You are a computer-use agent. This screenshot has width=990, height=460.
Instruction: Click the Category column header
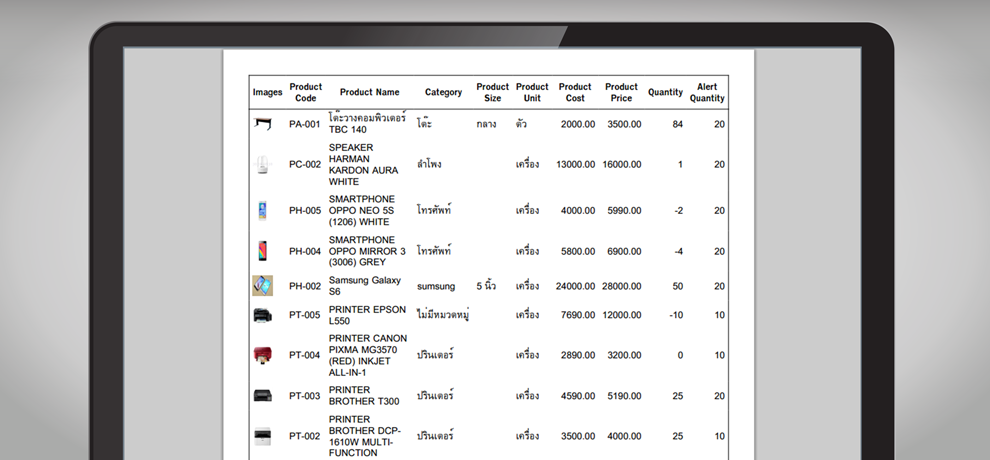coord(443,92)
